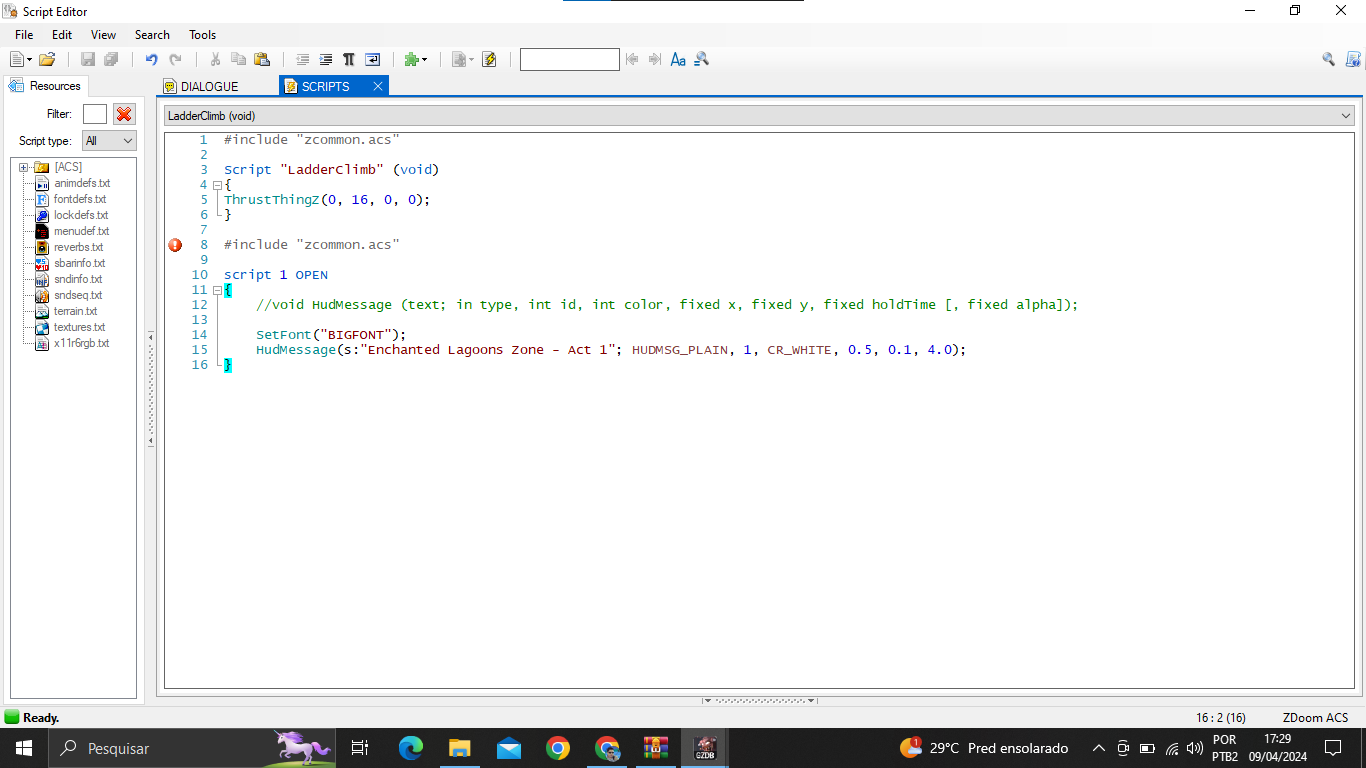Open the Search menu

(x=152, y=35)
